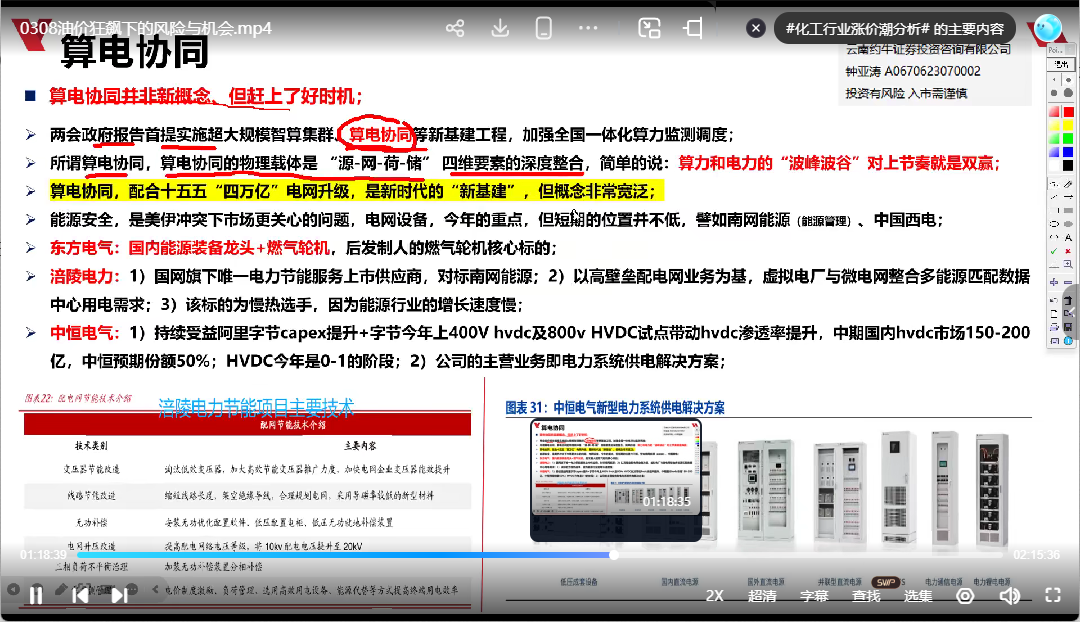Skip to the next video
This screenshot has width=1080, height=622.
click(119, 594)
